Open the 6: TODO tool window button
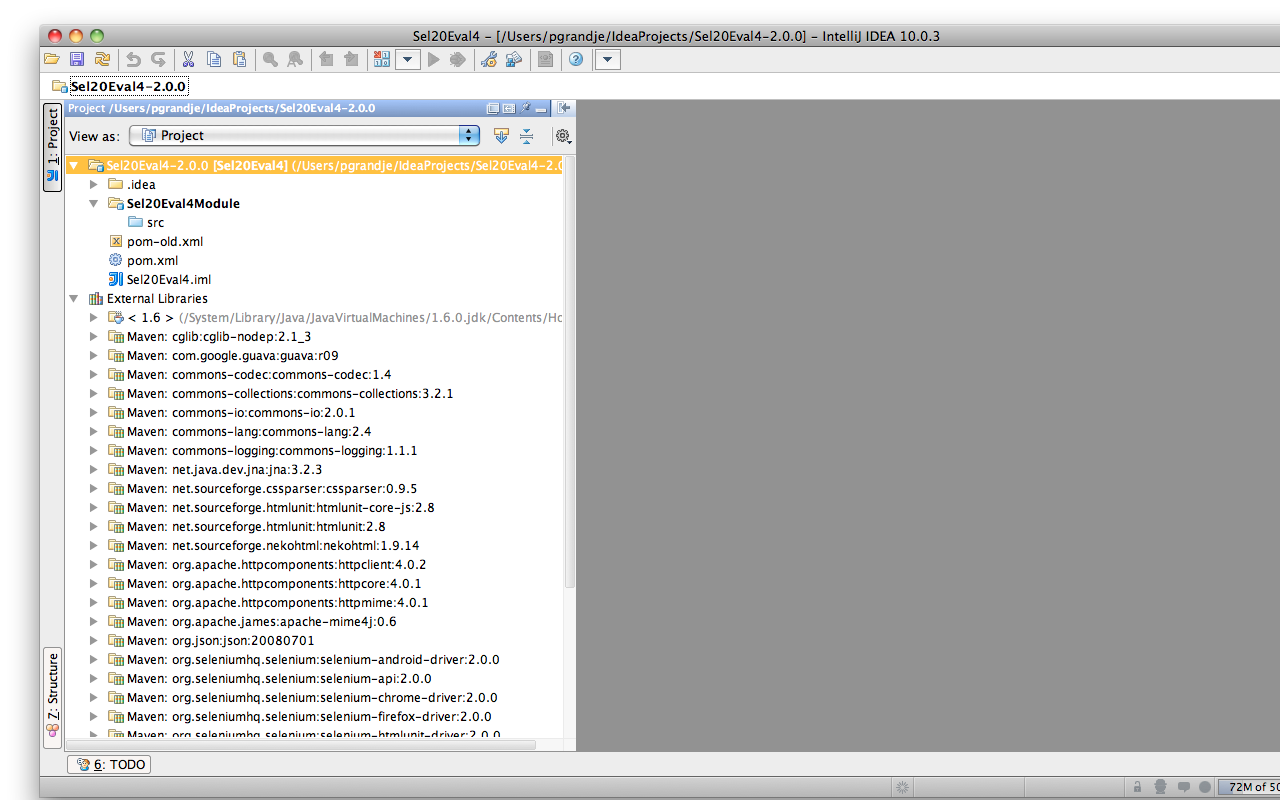Viewport: 1280px width, 800px height. 109,764
